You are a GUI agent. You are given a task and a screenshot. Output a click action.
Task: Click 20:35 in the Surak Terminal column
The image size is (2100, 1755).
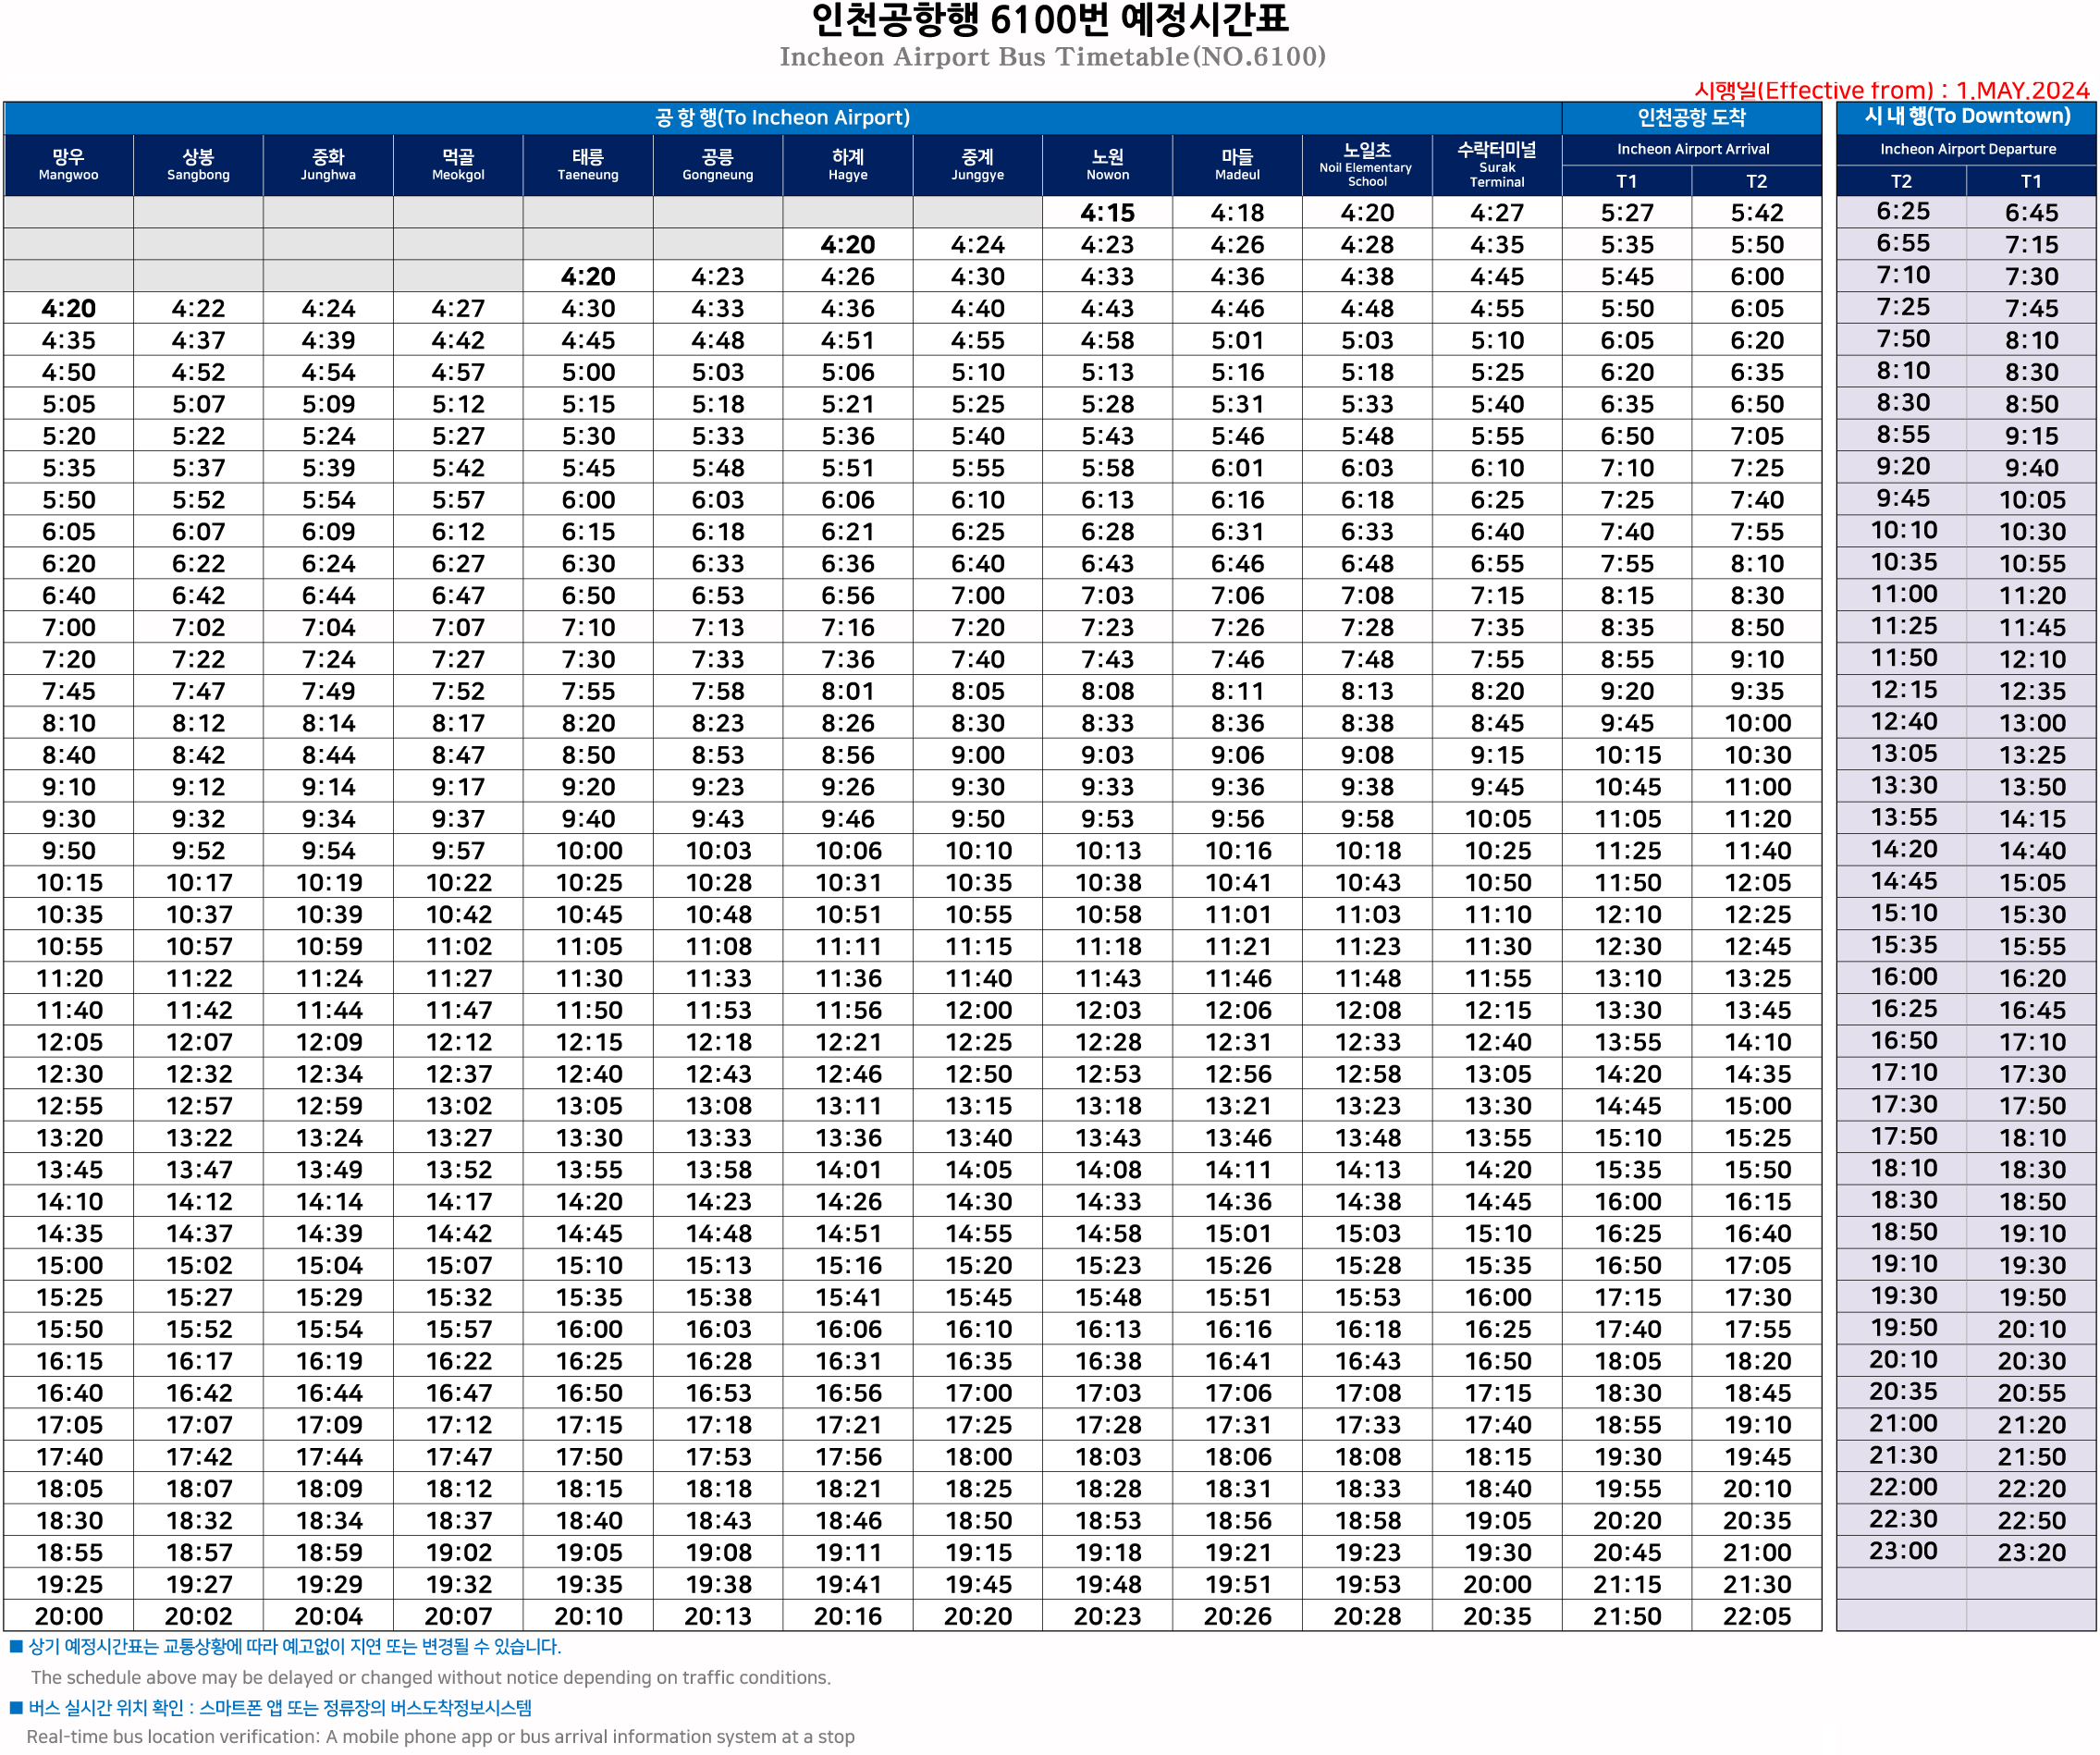pyautogui.click(x=1497, y=1617)
